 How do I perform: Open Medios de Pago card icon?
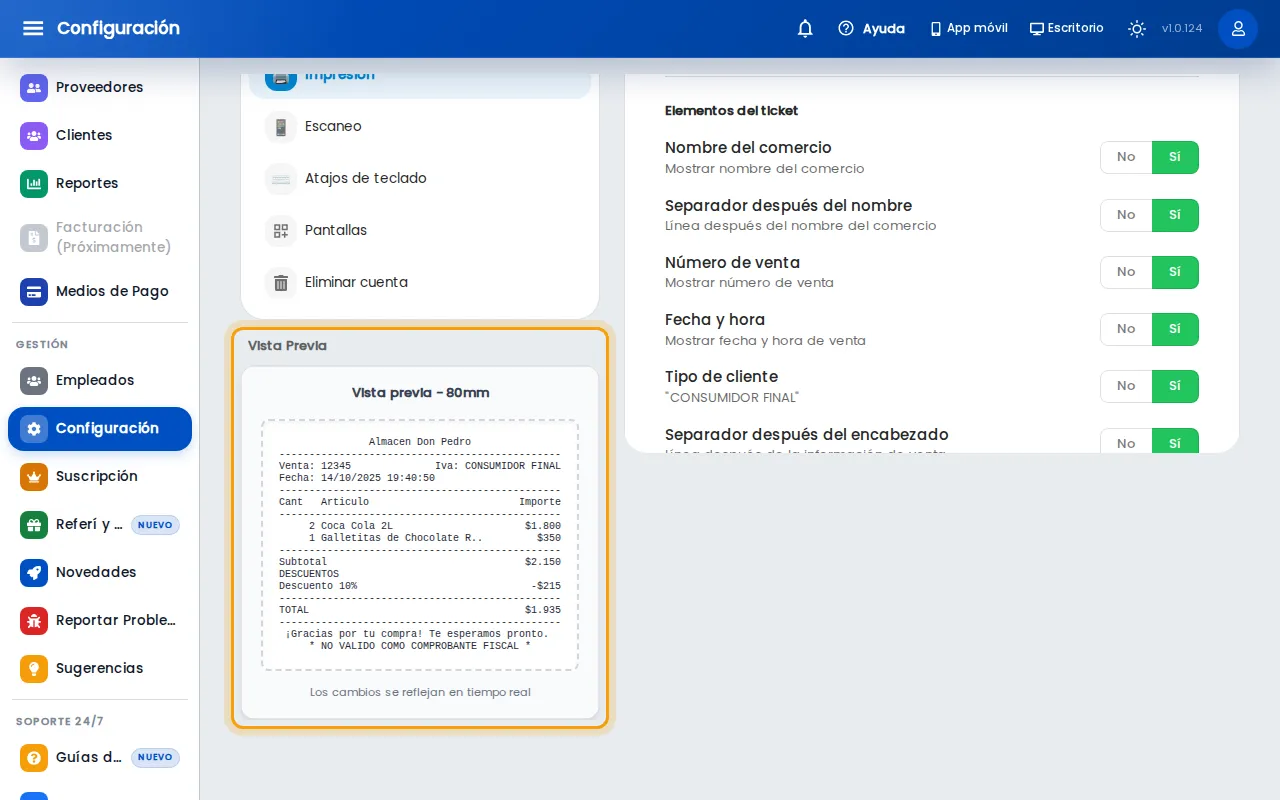coord(34,291)
